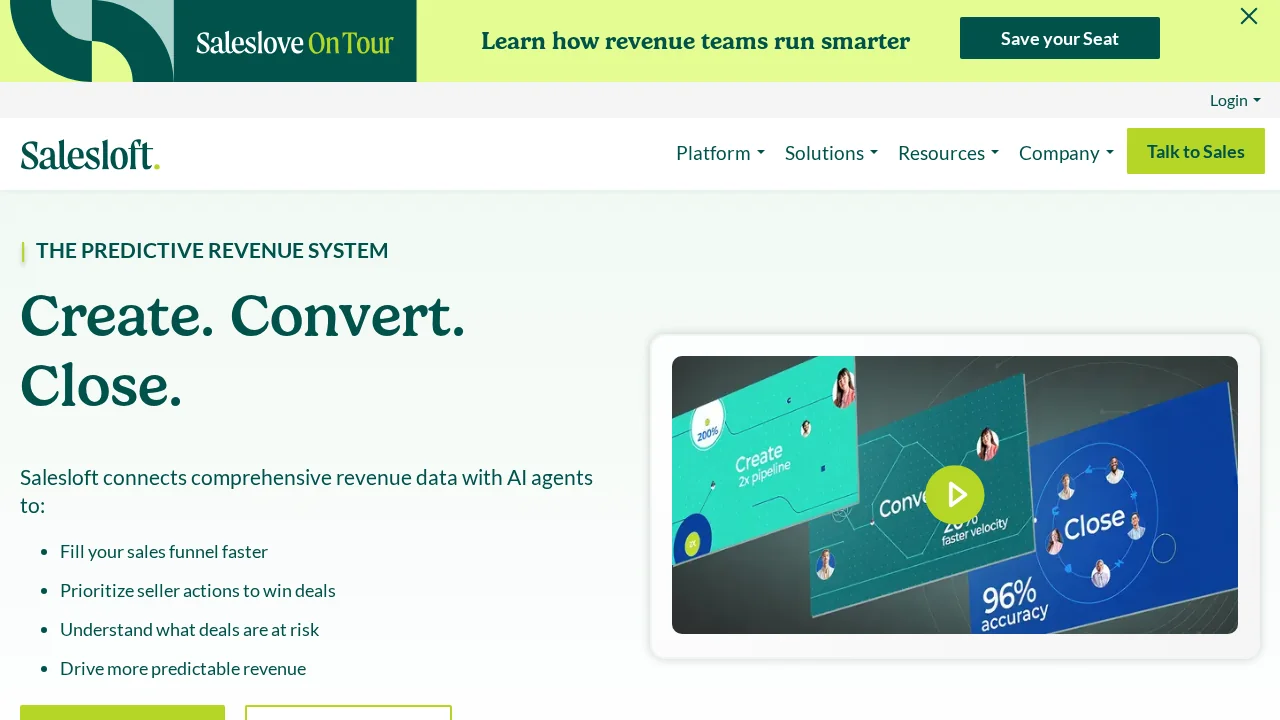Click the Talk to Sales button
The image size is (1280, 720).
(x=1196, y=151)
